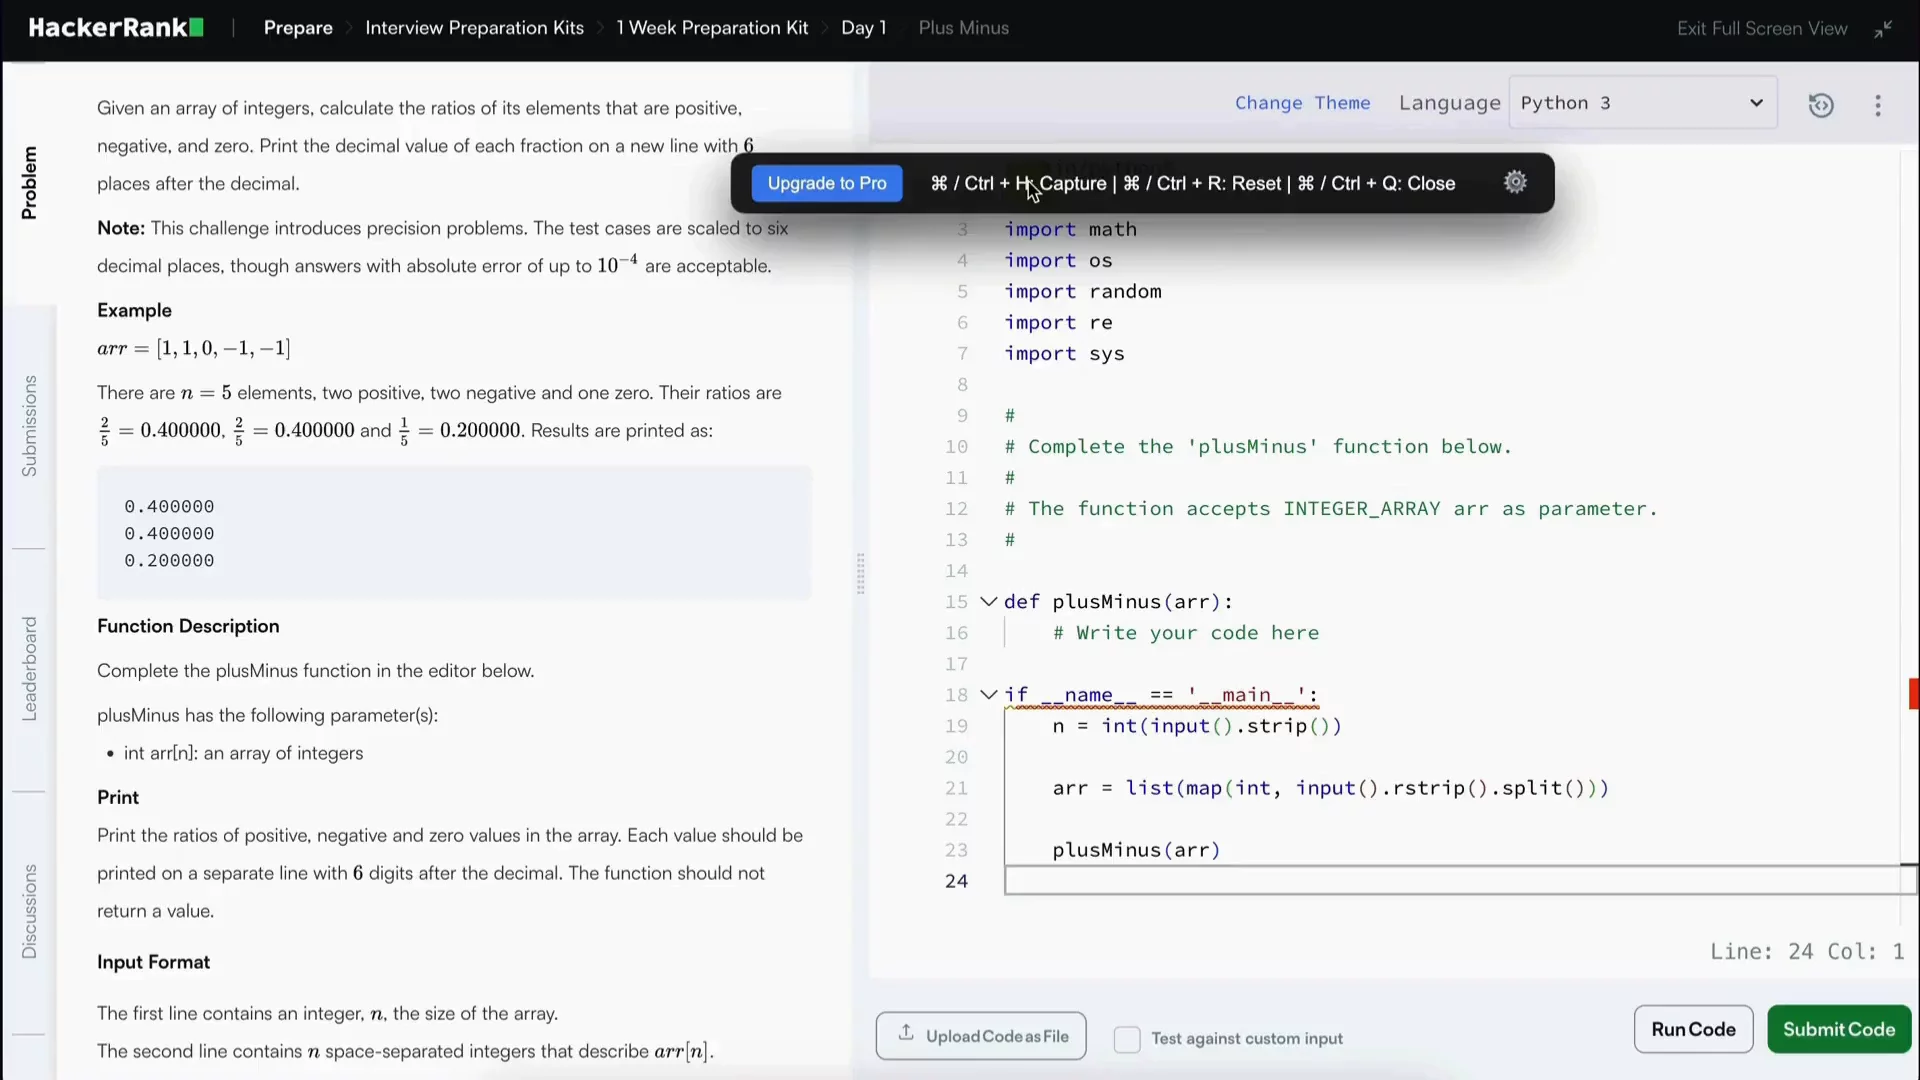Viewport: 1920px width, 1080px height.
Task: Click 'n = int(input().strip())' line
Action: click(x=1197, y=726)
